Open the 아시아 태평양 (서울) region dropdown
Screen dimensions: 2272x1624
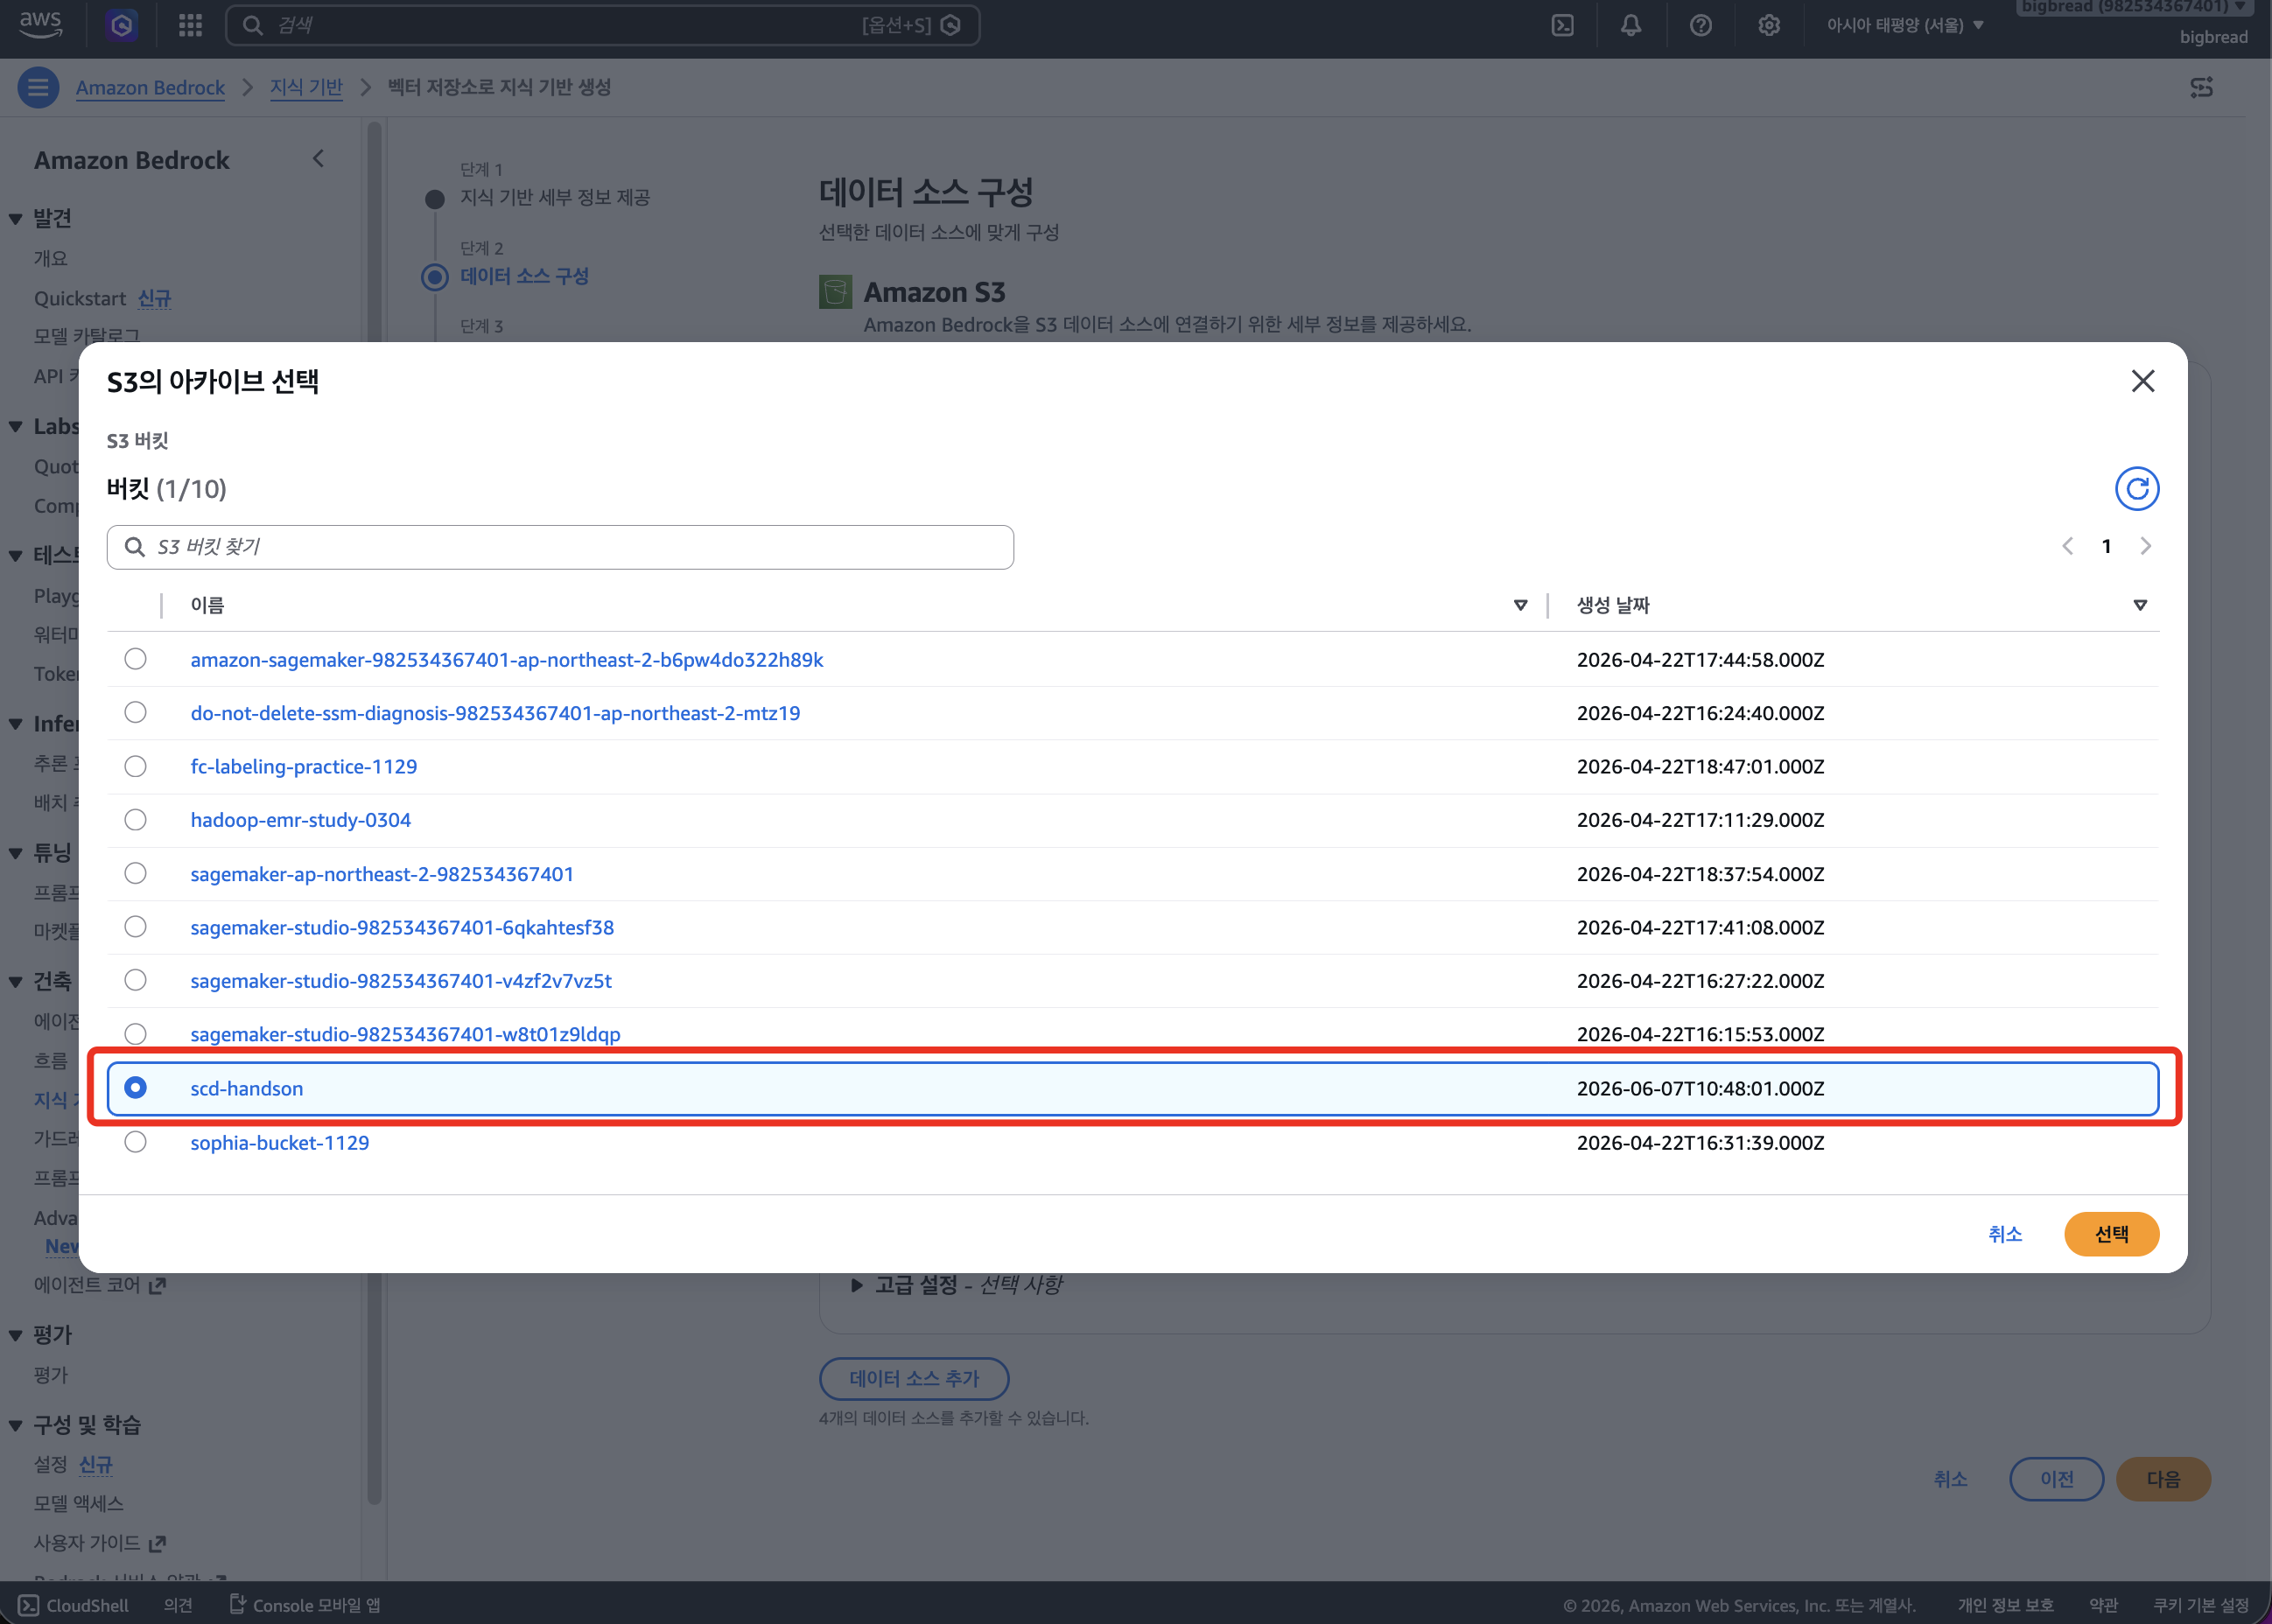pyautogui.click(x=1905, y=25)
